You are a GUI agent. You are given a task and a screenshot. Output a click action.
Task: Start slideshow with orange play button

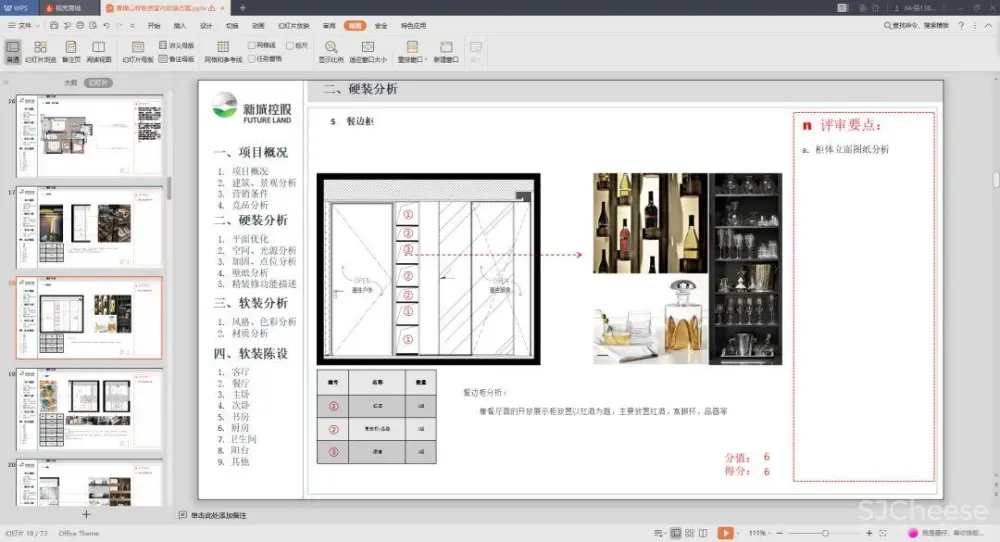point(725,533)
